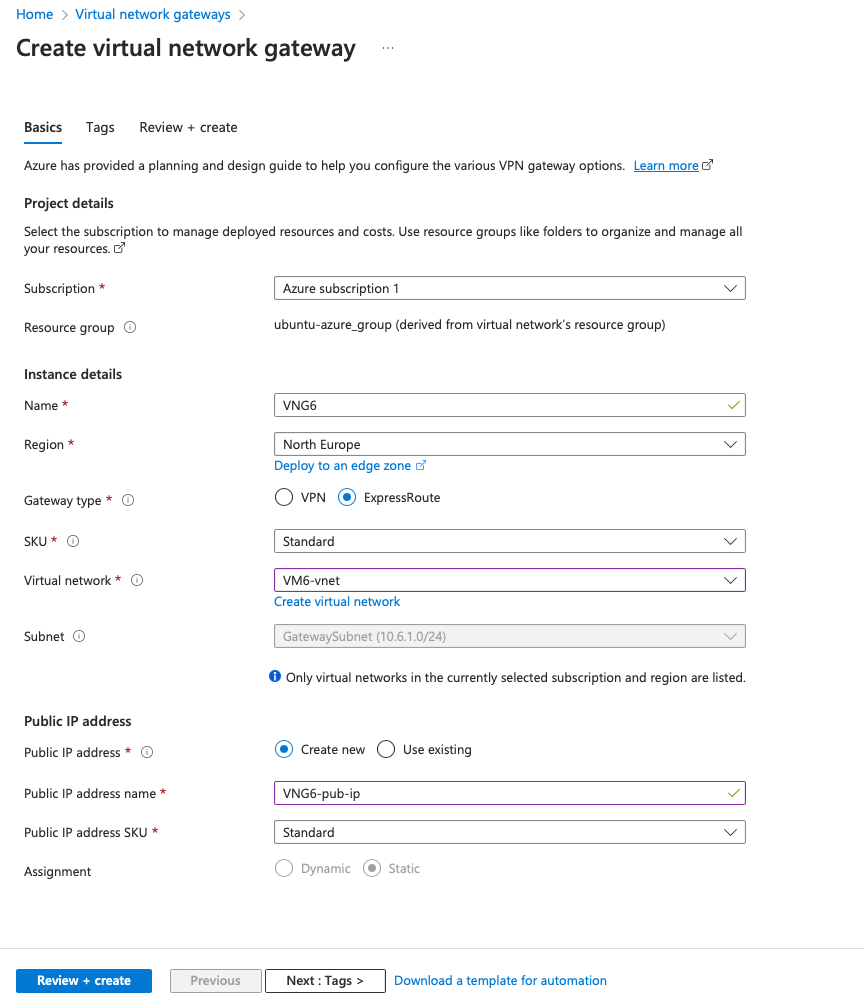Image resolution: width=864 pixels, height=1006 pixels.
Task: Click the Subnet info icon
Action: click(x=79, y=636)
